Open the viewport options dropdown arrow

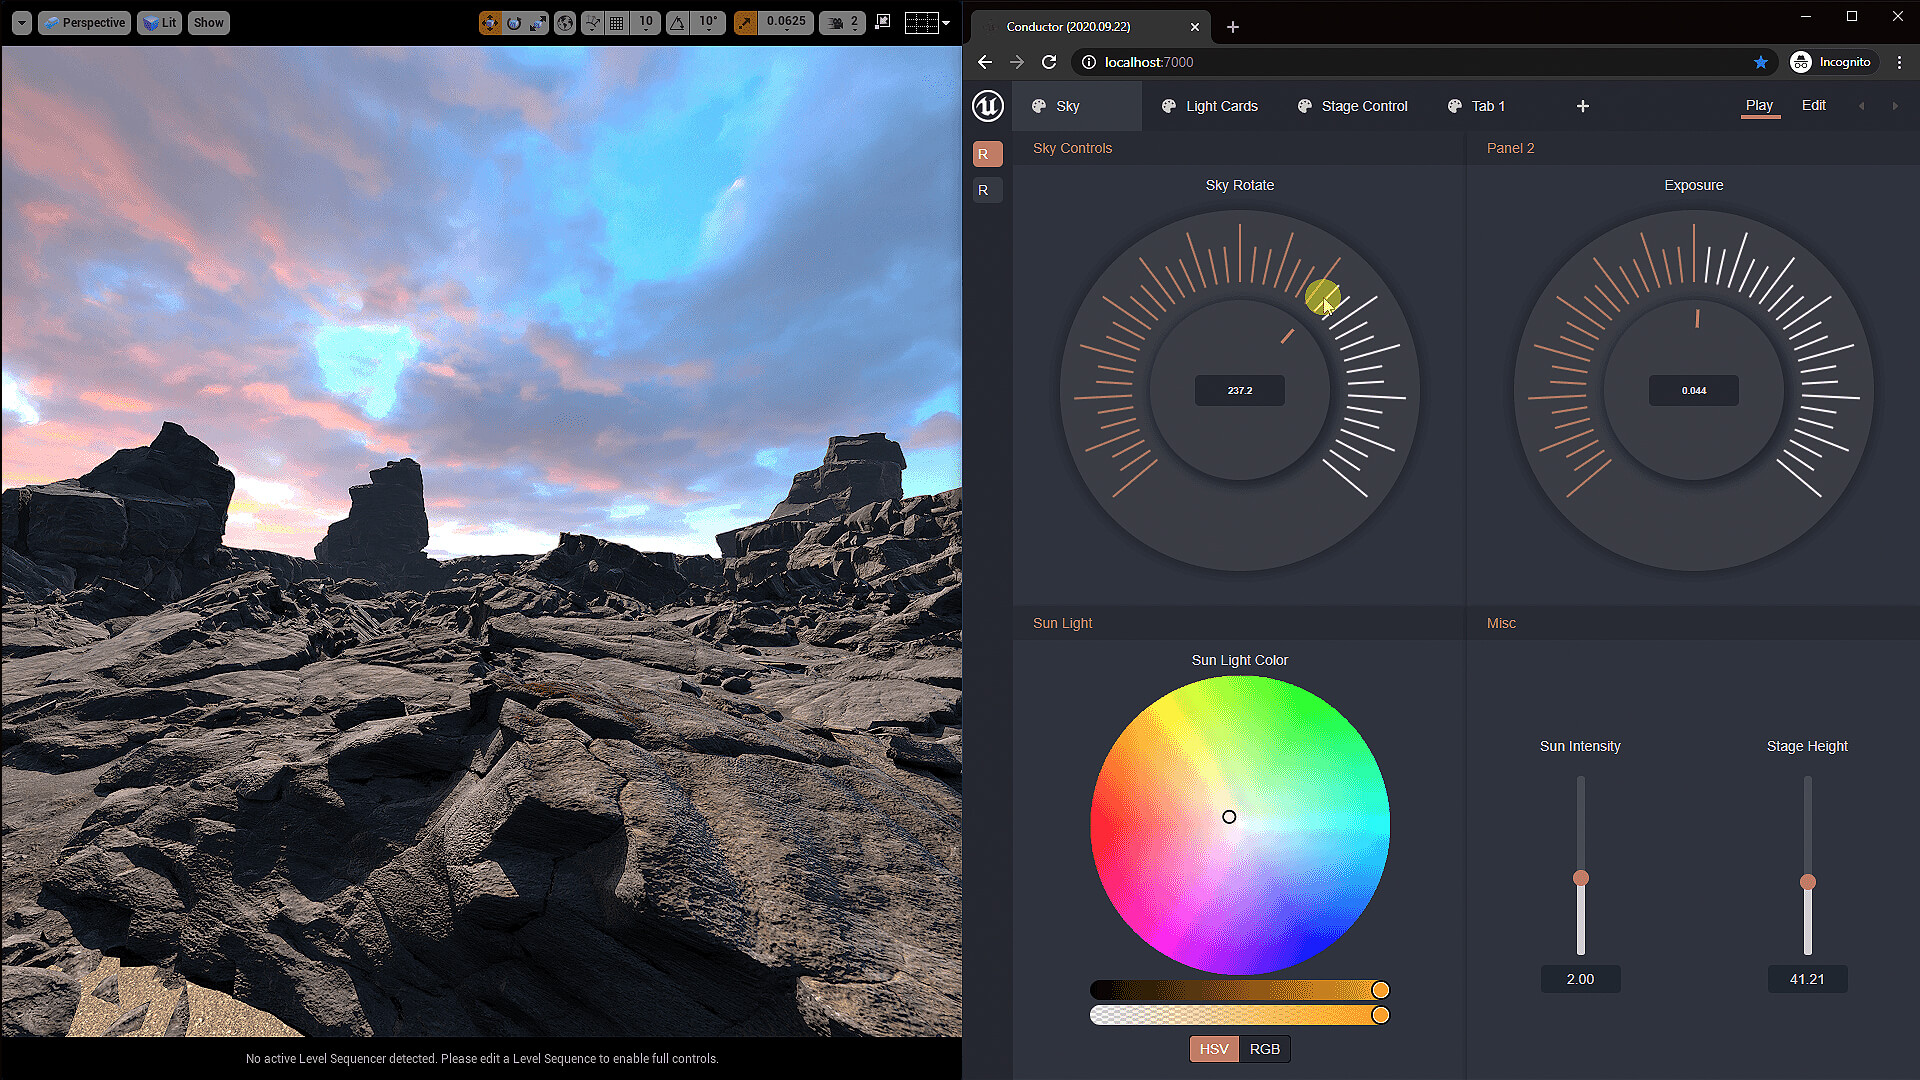[21, 22]
